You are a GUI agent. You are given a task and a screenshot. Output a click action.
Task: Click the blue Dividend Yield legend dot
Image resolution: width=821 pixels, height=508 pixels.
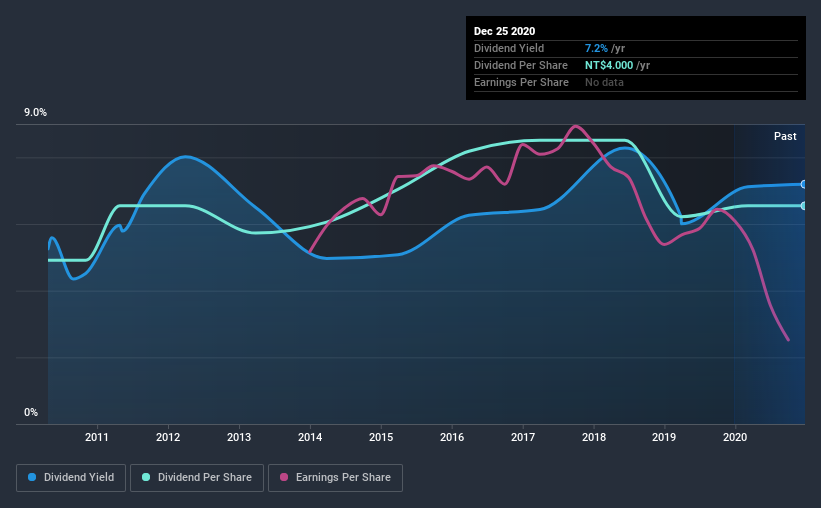point(32,477)
